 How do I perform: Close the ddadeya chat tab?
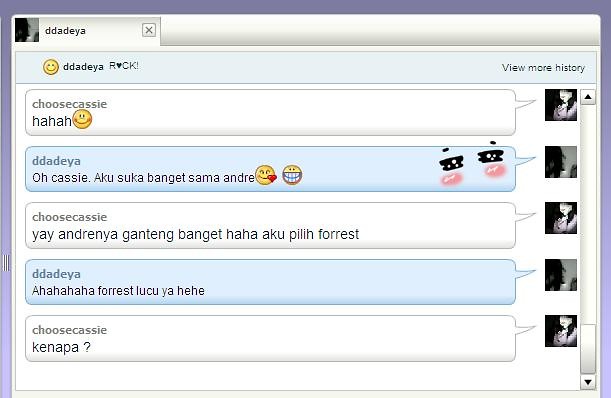(x=149, y=30)
